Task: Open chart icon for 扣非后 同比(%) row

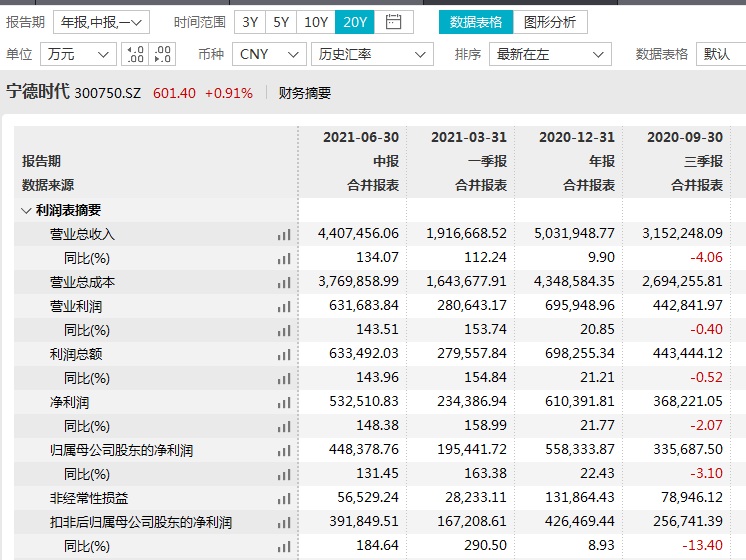Action: click(x=284, y=546)
